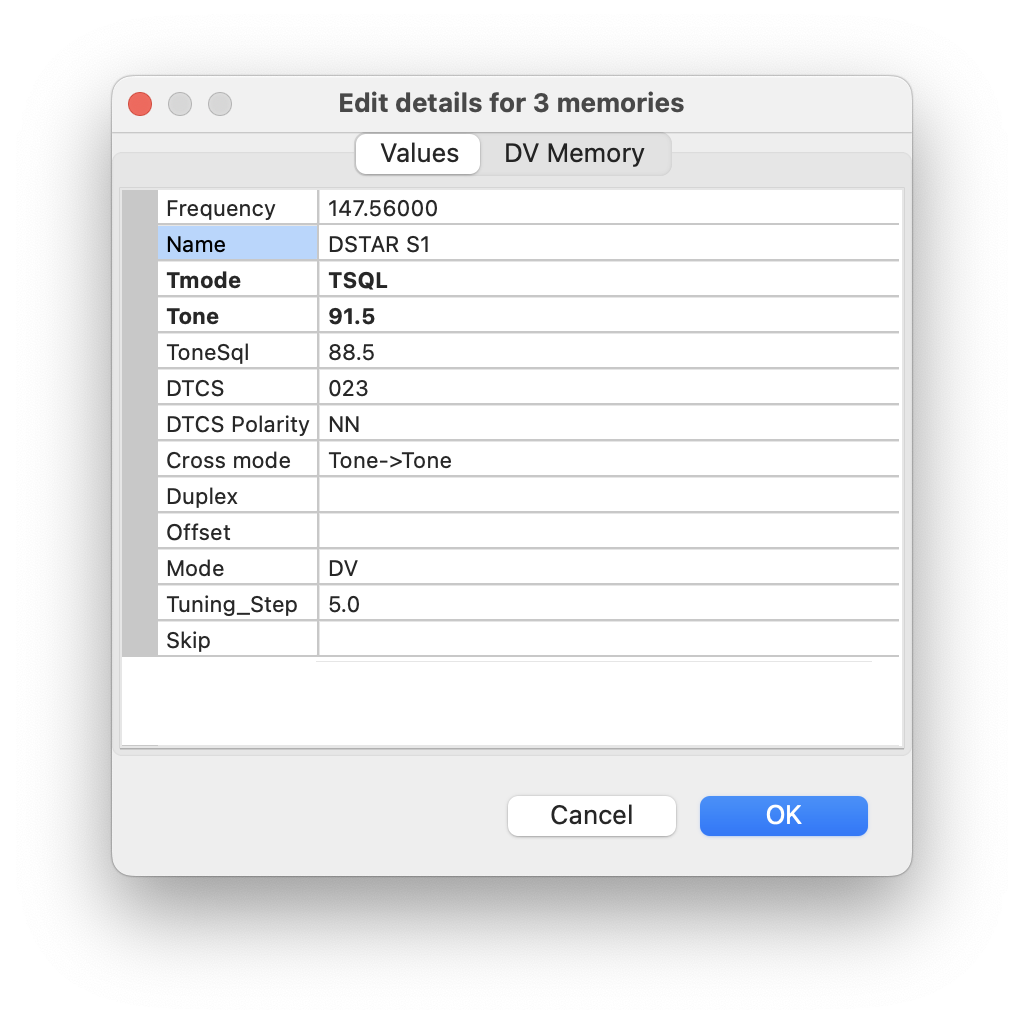Click the empty Duplex value cell

pos(609,496)
